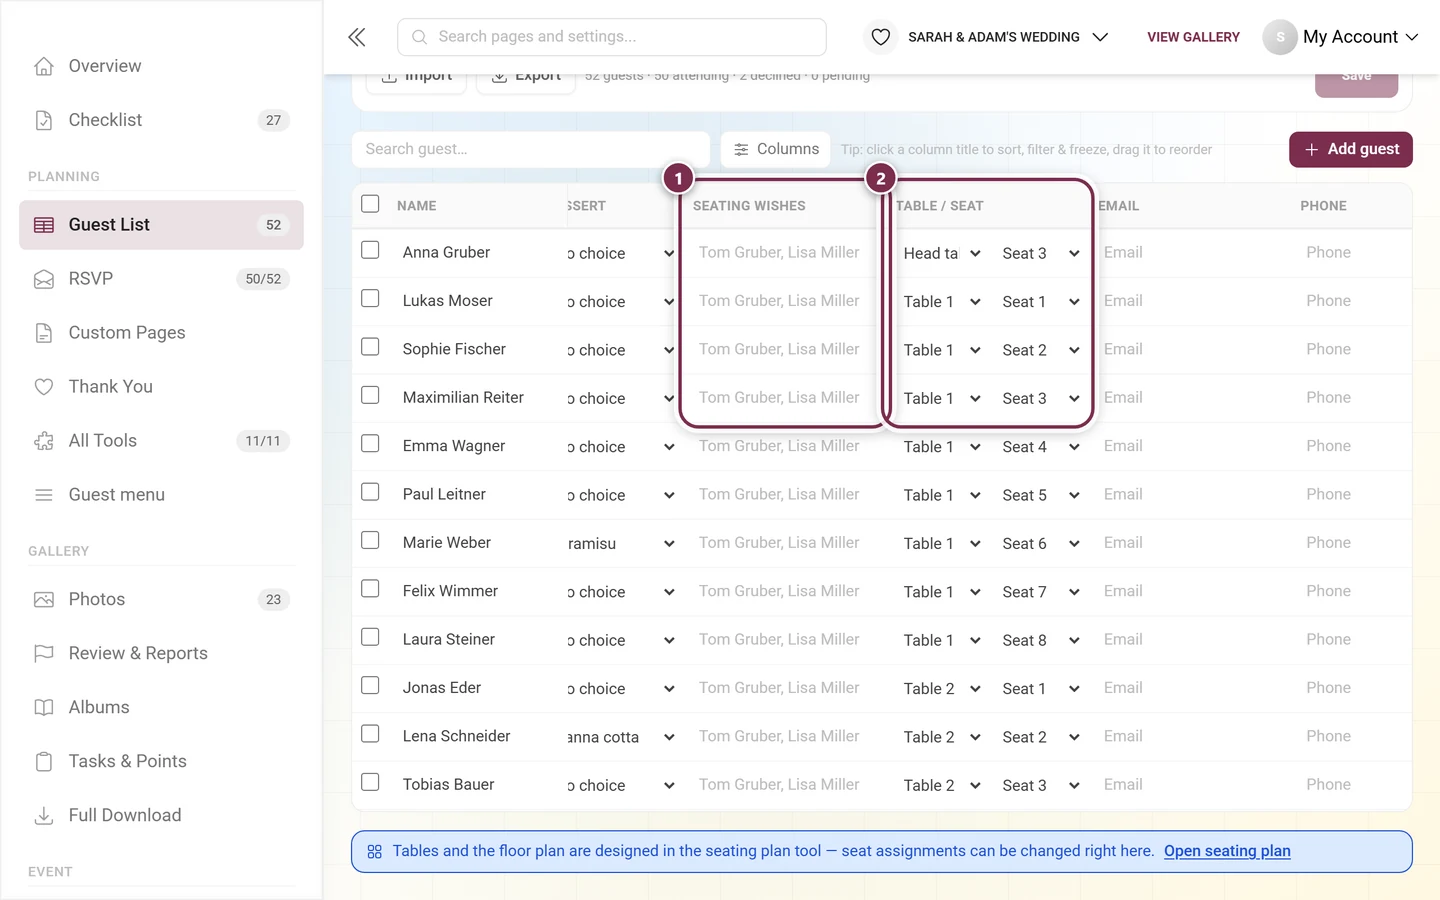Click the Full Download arrow icon
This screenshot has width=1440, height=900.
tap(44, 816)
